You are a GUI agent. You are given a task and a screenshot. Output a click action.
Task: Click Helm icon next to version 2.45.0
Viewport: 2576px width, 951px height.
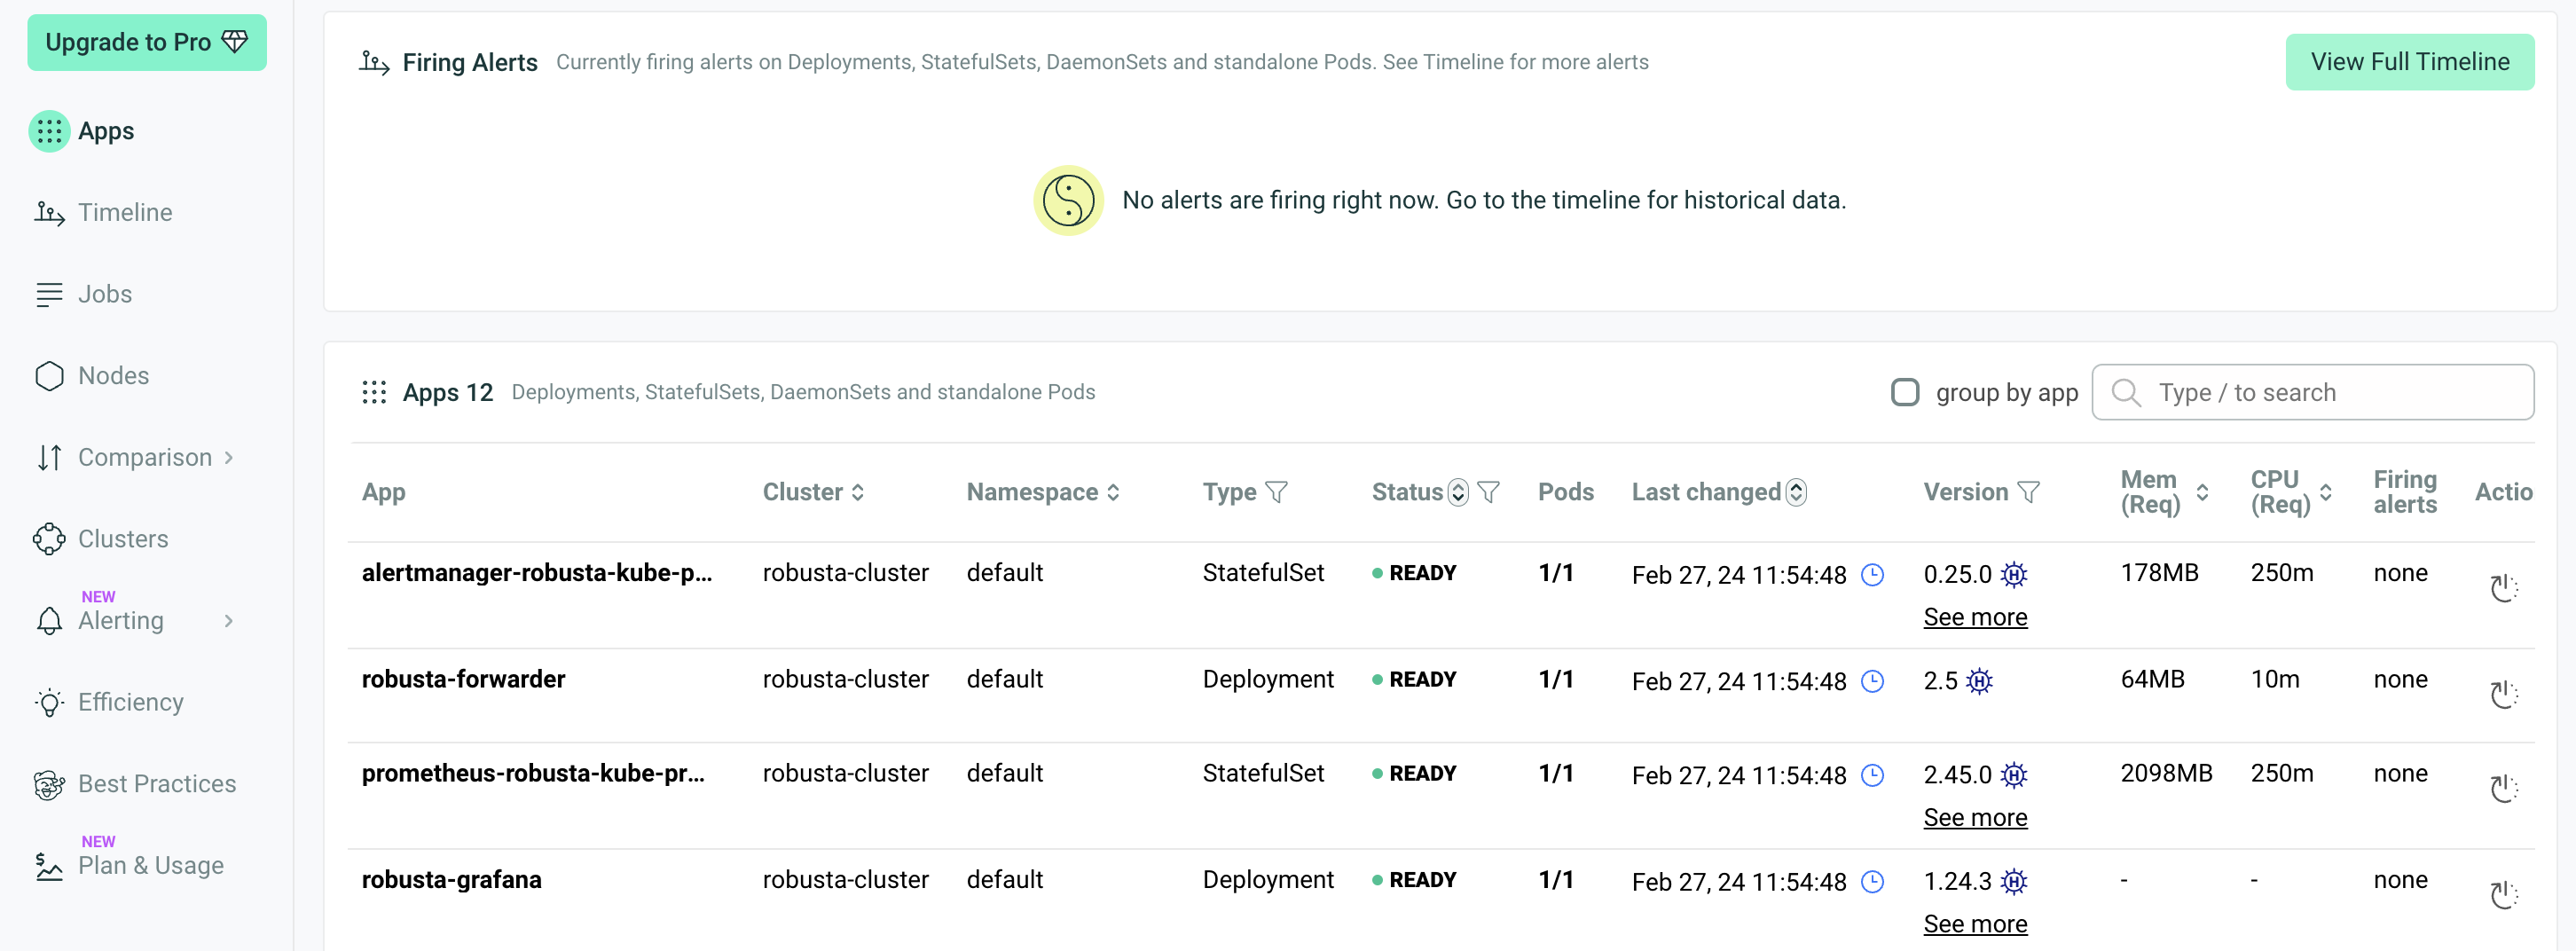click(x=2014, y=776)
